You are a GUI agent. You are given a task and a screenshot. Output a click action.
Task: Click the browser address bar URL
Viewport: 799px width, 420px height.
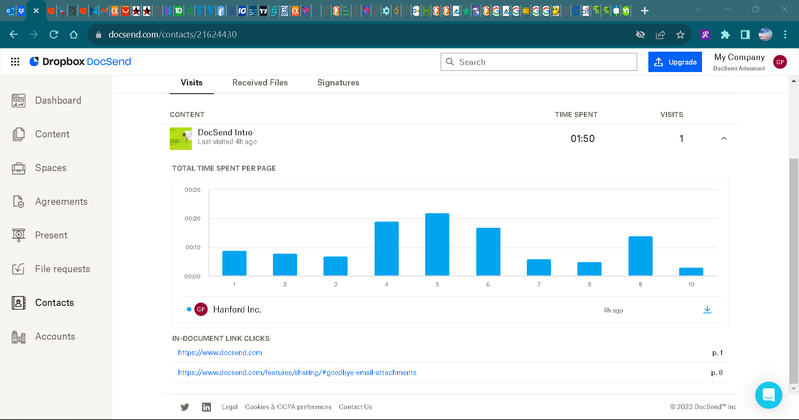173,35
